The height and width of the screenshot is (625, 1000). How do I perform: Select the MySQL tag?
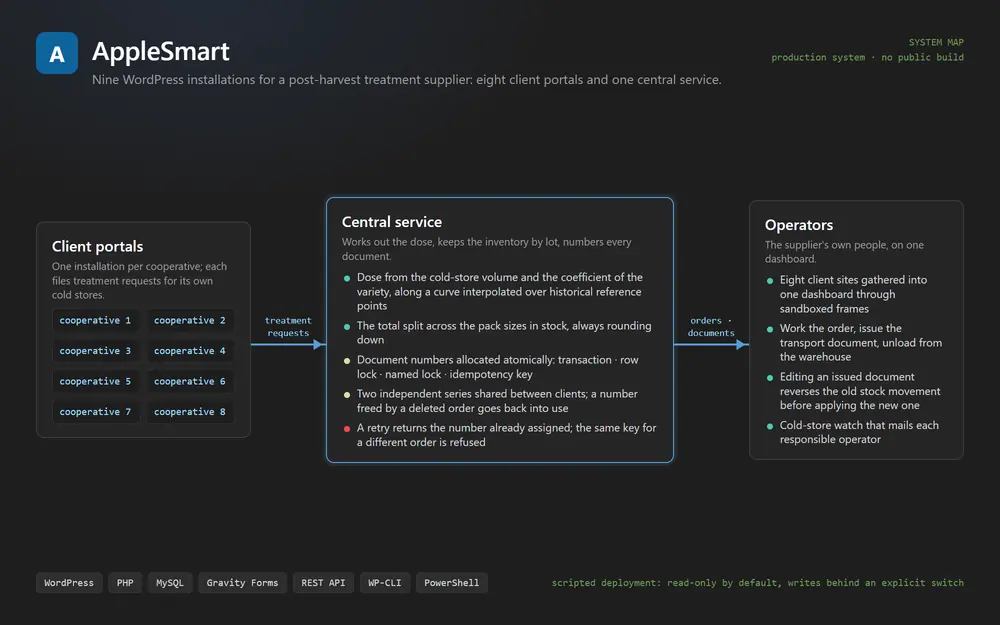click(170, 583)
